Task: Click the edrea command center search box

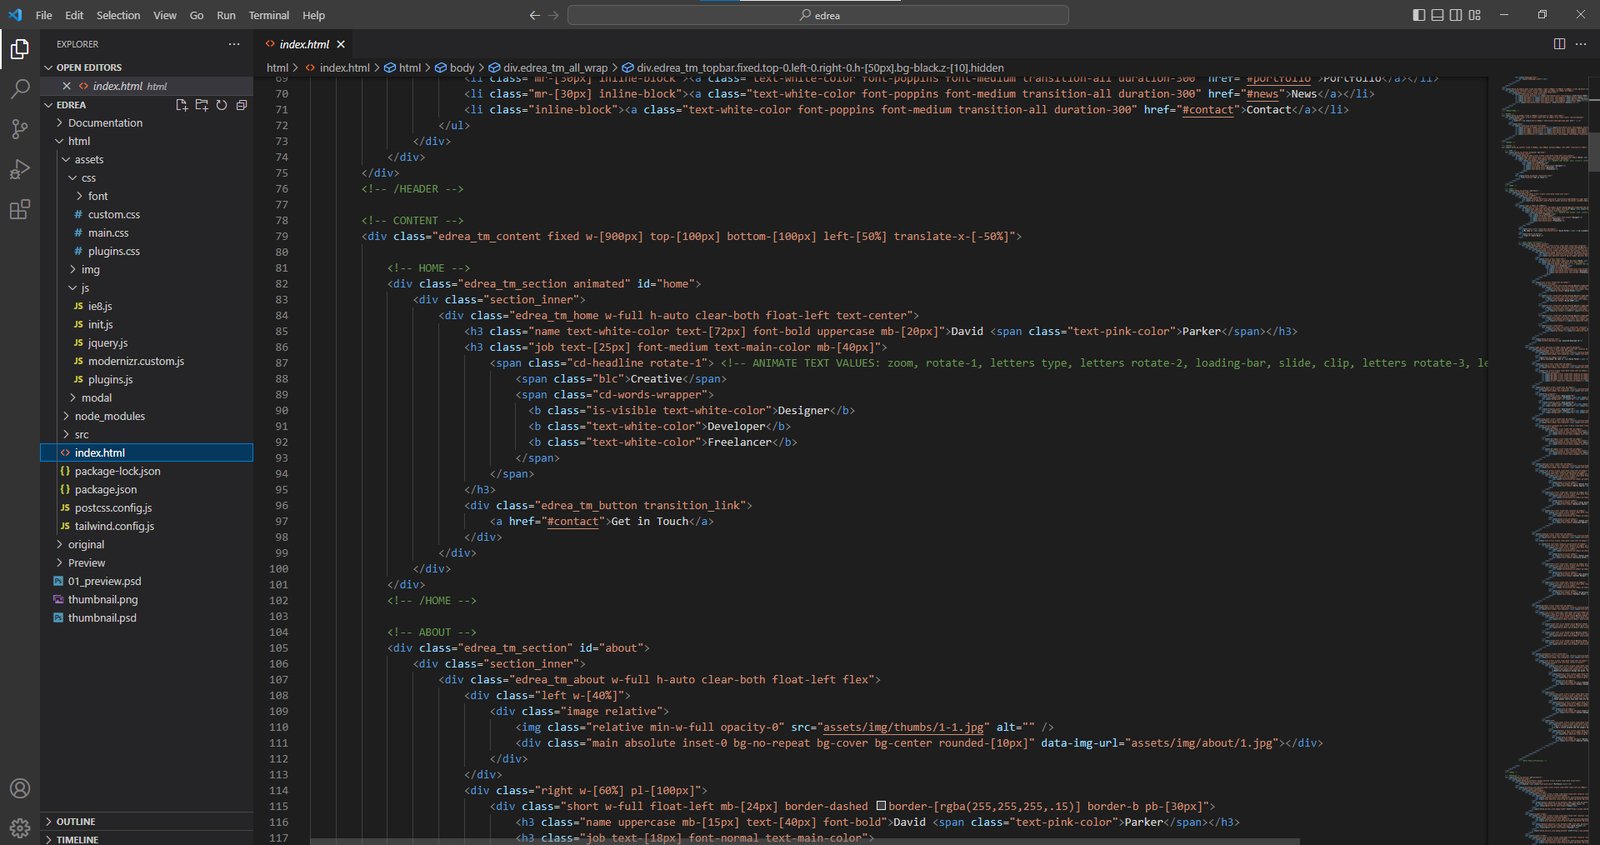Action: (x=818, y=15)
